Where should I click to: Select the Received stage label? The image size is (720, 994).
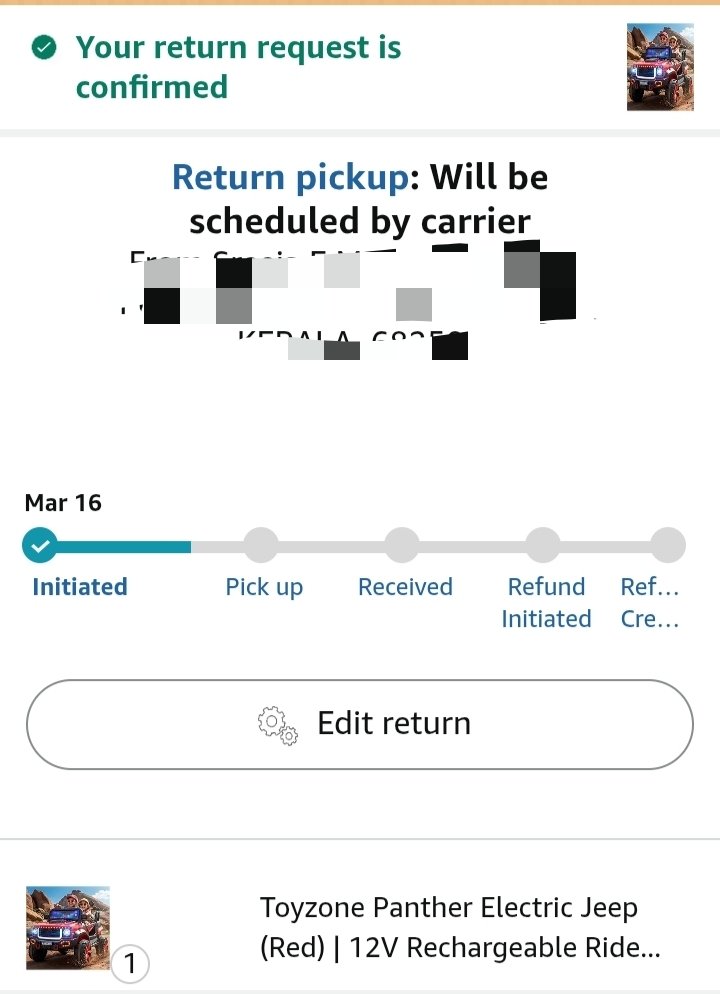point(405,587)
